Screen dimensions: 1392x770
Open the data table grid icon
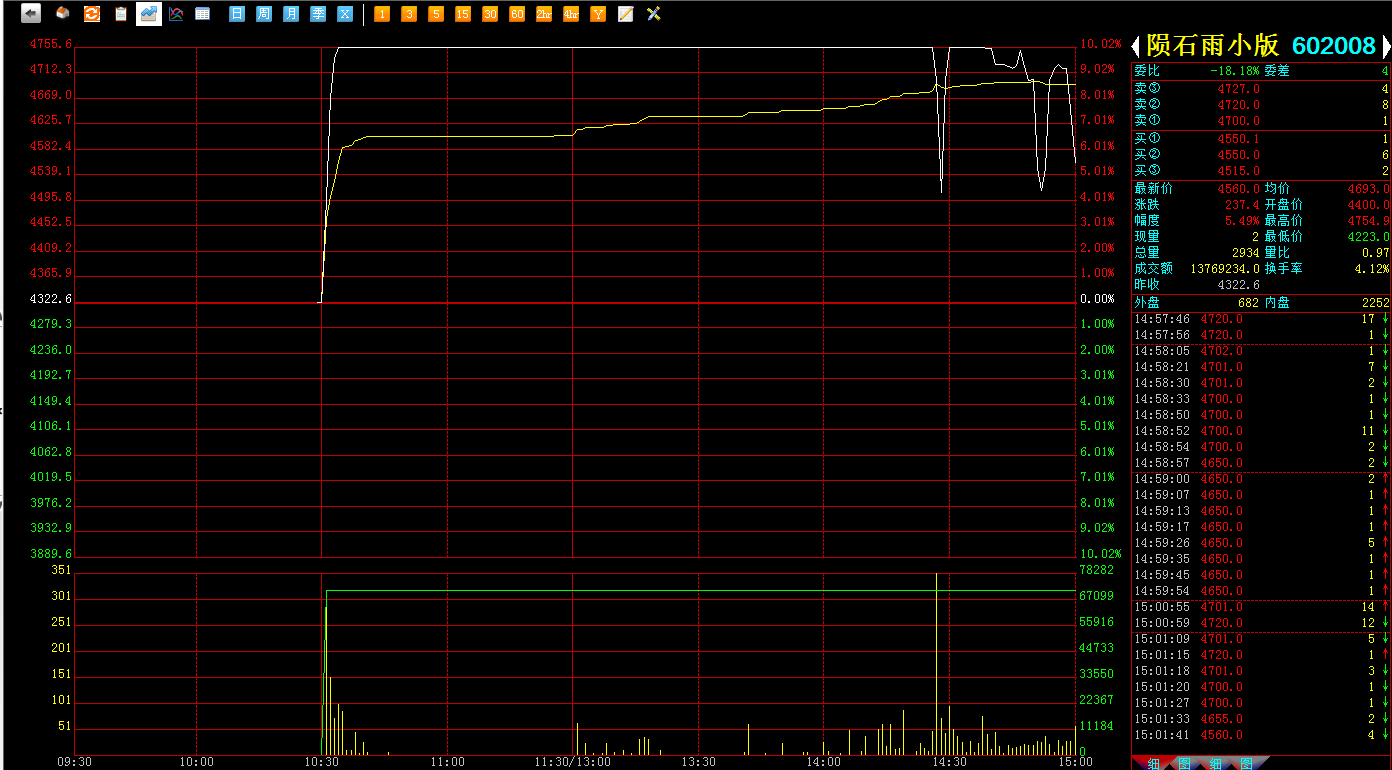click(203, 14)
